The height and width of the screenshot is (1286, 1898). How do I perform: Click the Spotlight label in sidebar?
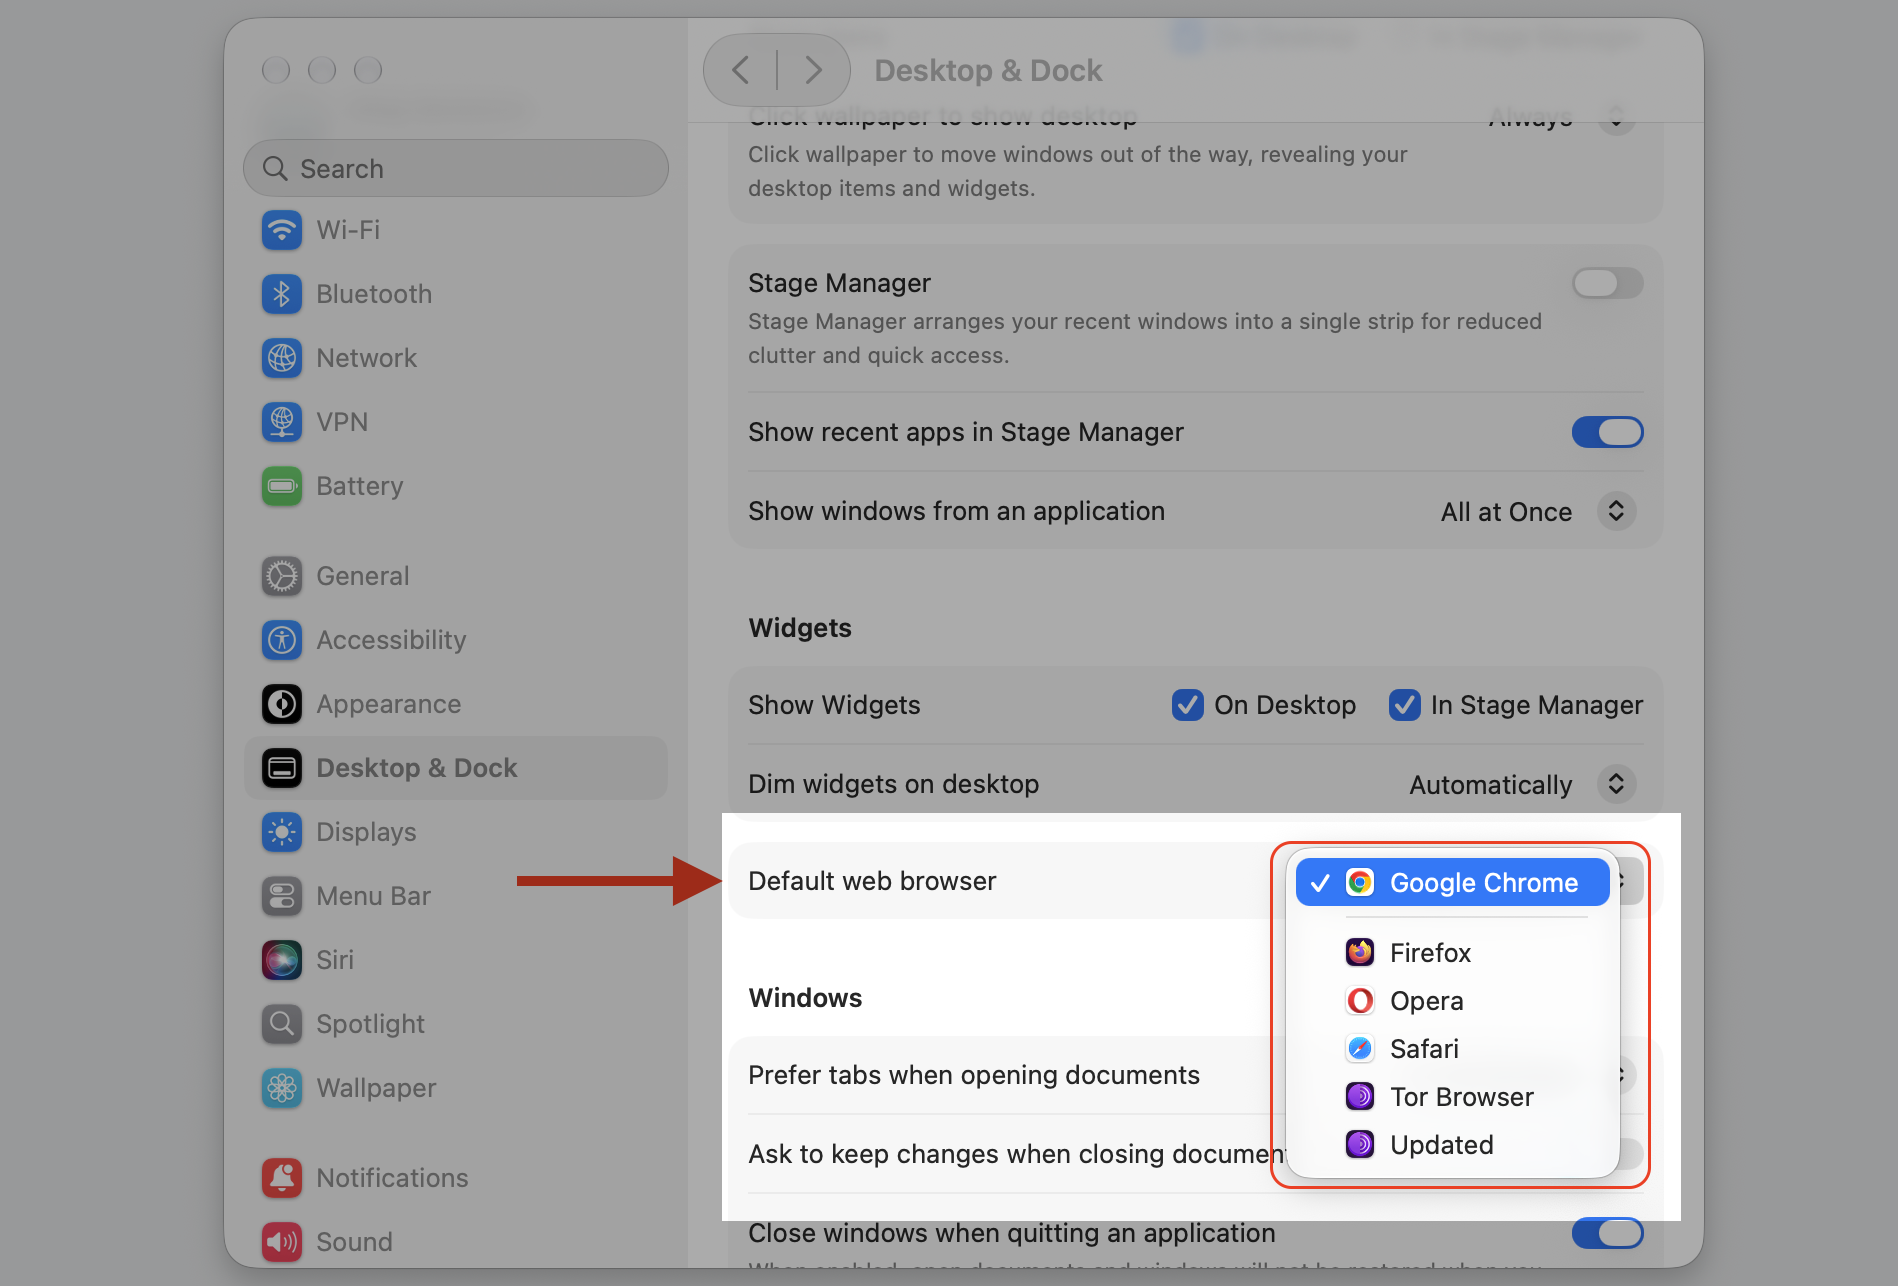pyautogui.click(x=370, y=1024)
